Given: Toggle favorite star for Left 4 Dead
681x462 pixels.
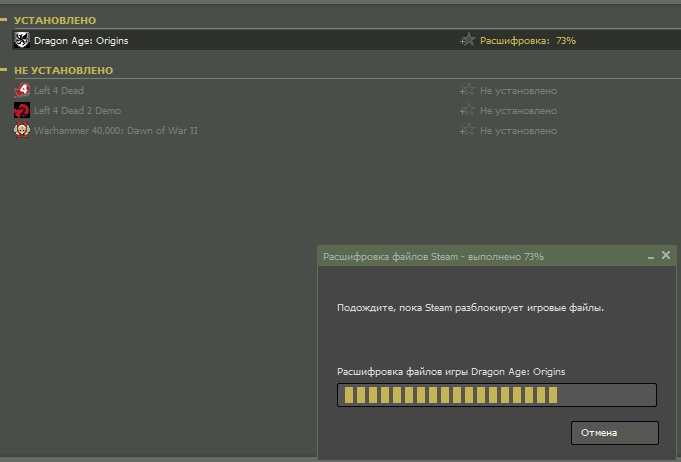Looking at the screenshot, I should (x=468, y=90).
